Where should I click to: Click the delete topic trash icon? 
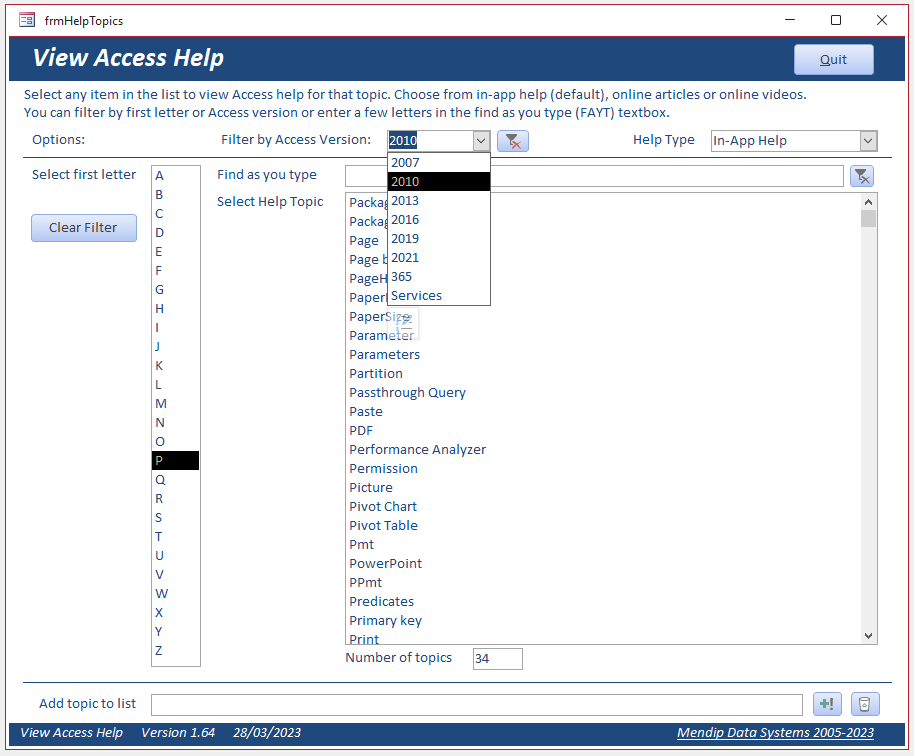pyautogui.click(x=864, y=704)
